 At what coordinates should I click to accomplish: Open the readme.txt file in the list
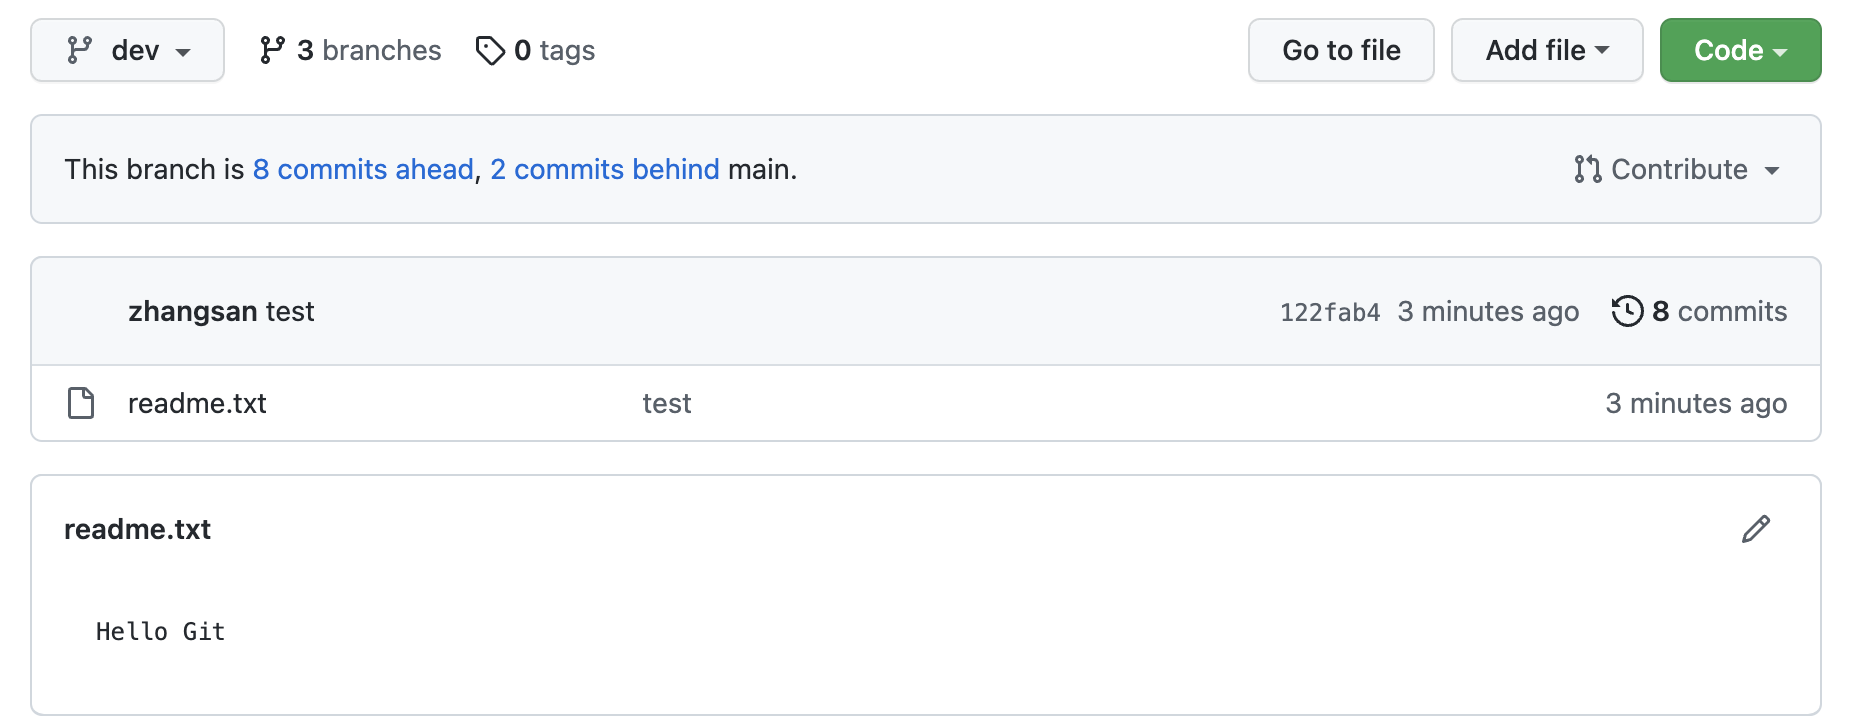click(x=197, y=403)
